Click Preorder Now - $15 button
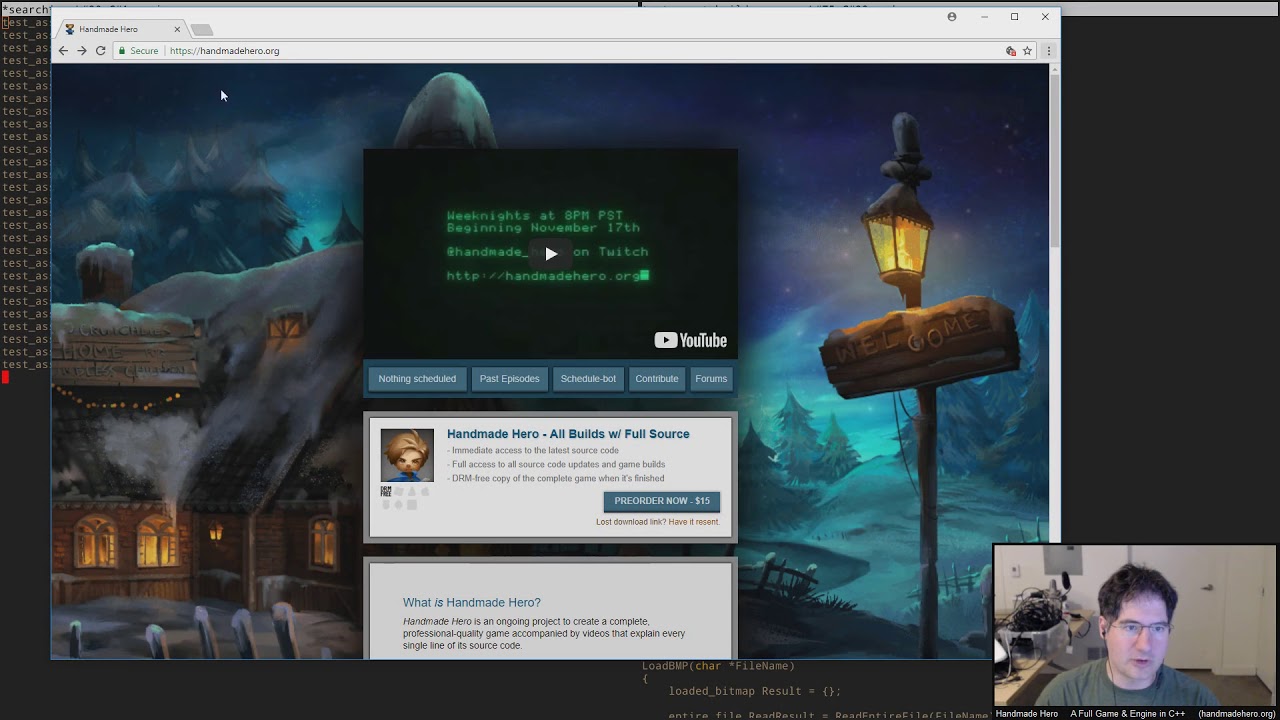1280x720 pixels. click(662, 501)
